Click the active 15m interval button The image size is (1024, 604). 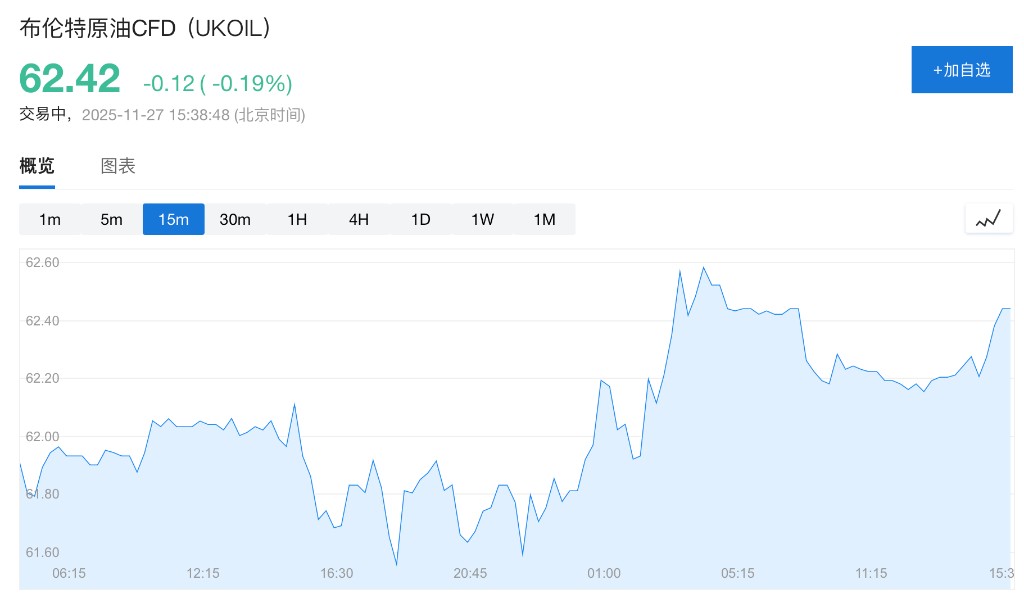coord(173,219)
